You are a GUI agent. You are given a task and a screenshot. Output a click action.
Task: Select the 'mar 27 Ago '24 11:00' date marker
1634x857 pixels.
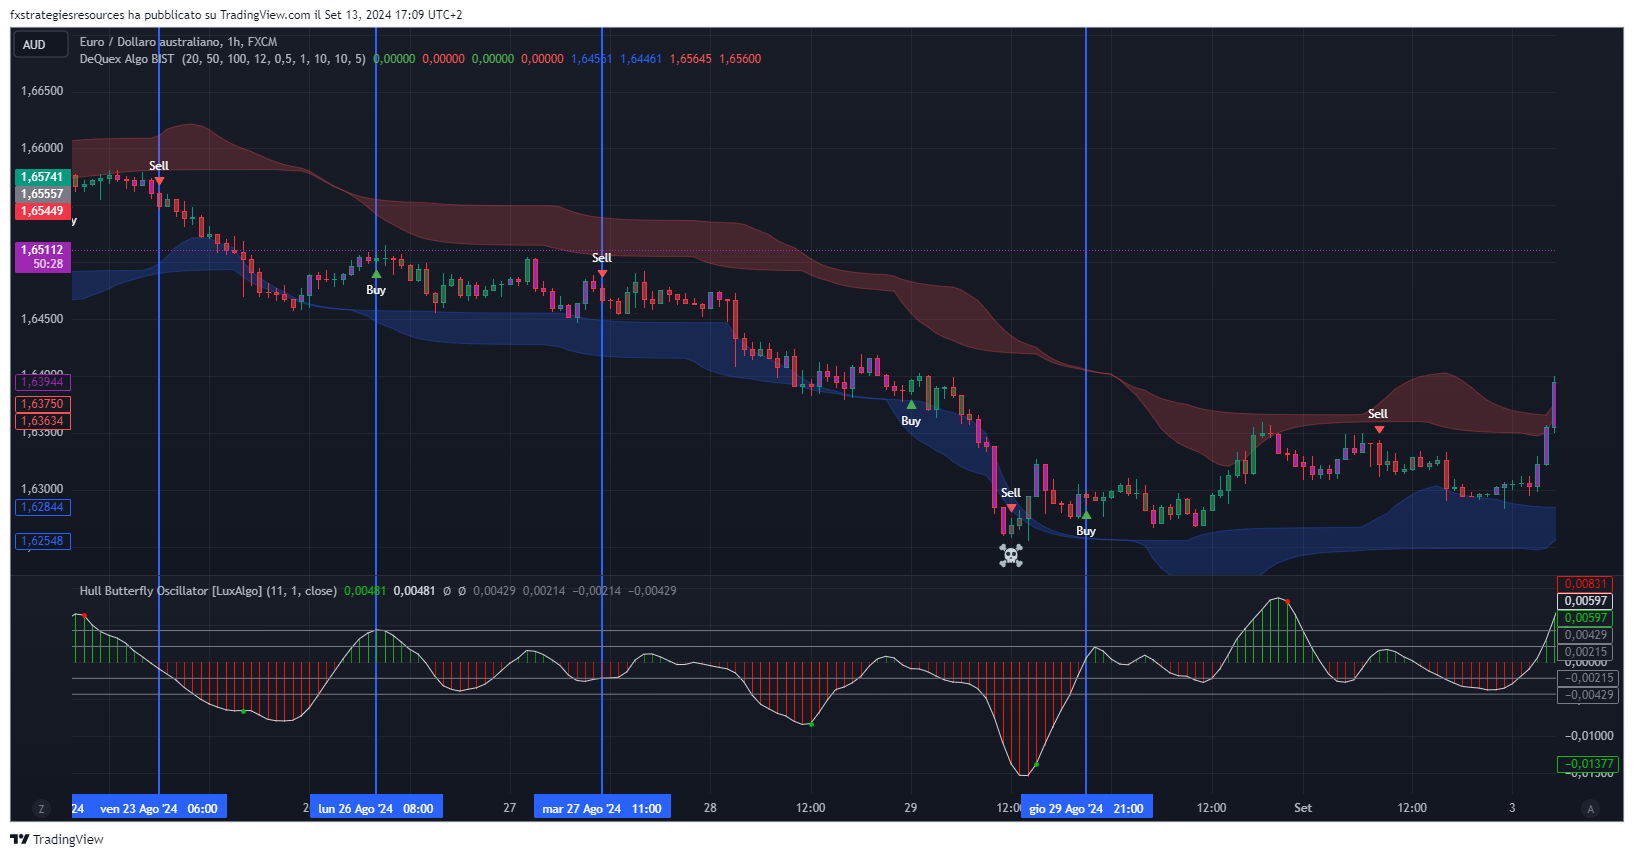click(x=602, y=808)
